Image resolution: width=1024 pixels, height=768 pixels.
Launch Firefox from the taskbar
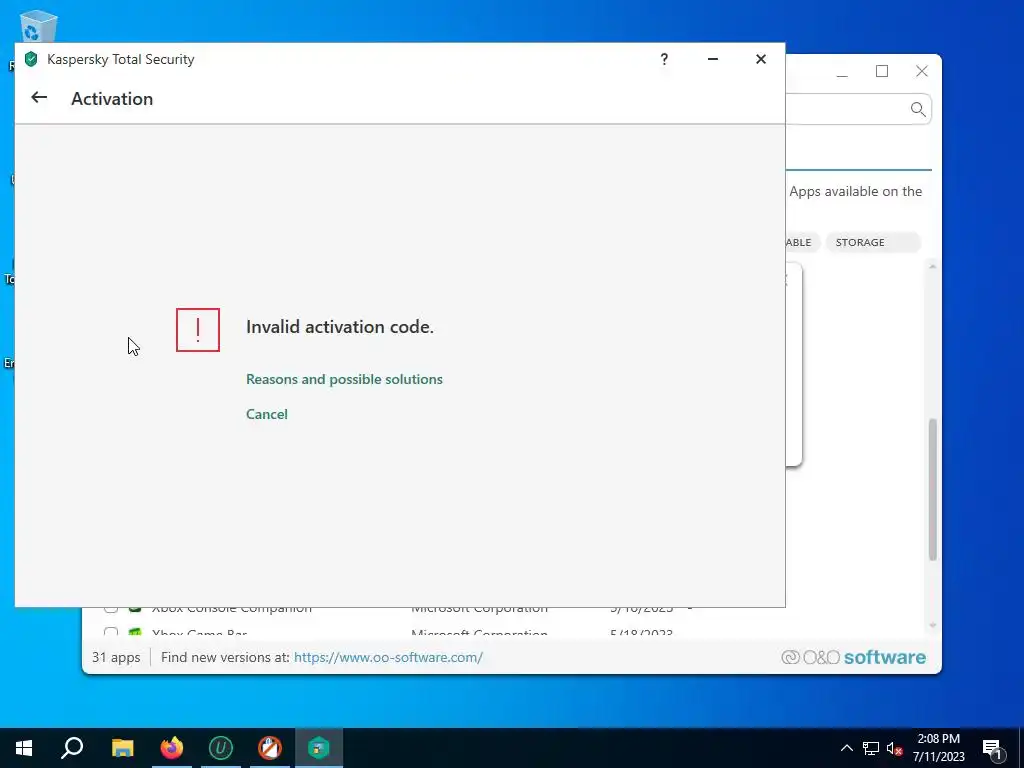(x=172, y=748)
